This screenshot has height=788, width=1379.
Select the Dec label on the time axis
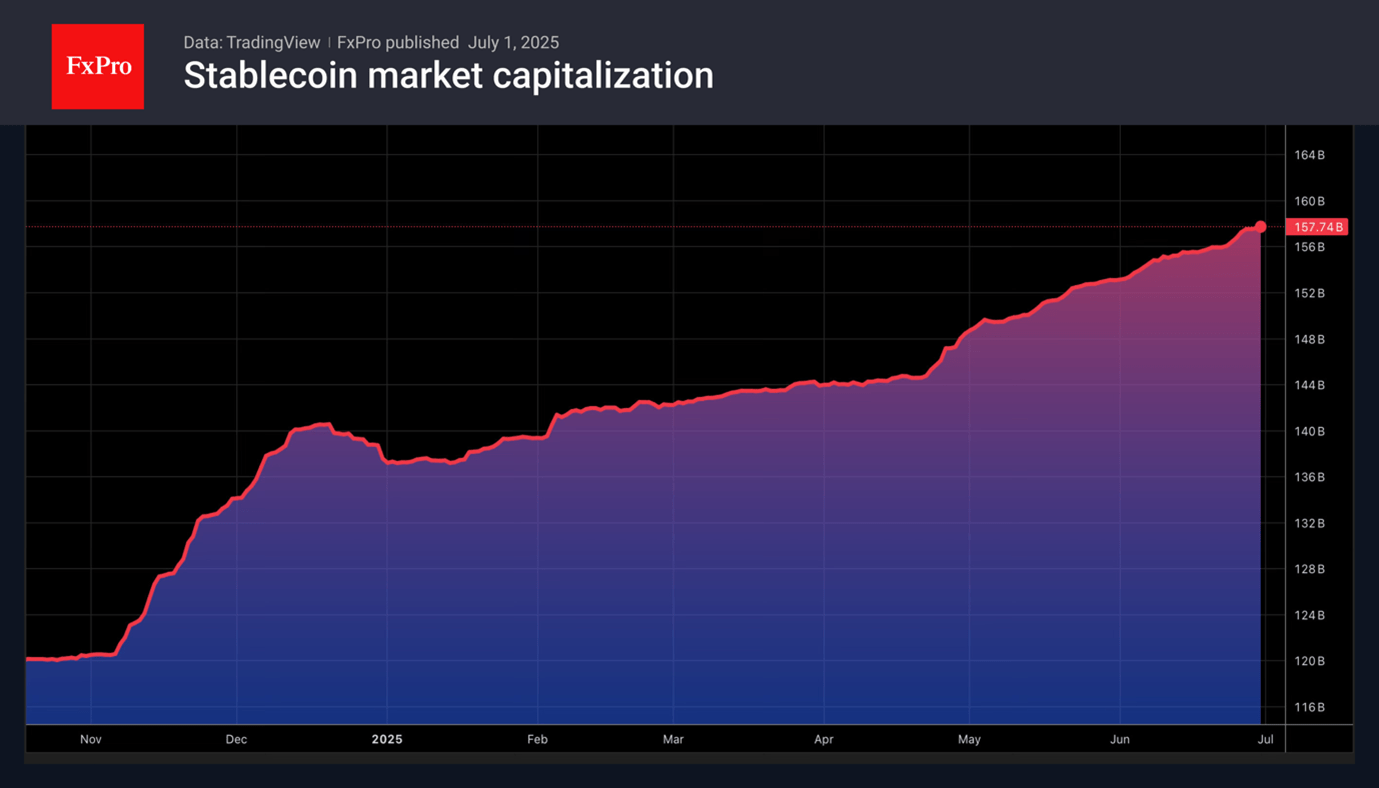[236, 740]
